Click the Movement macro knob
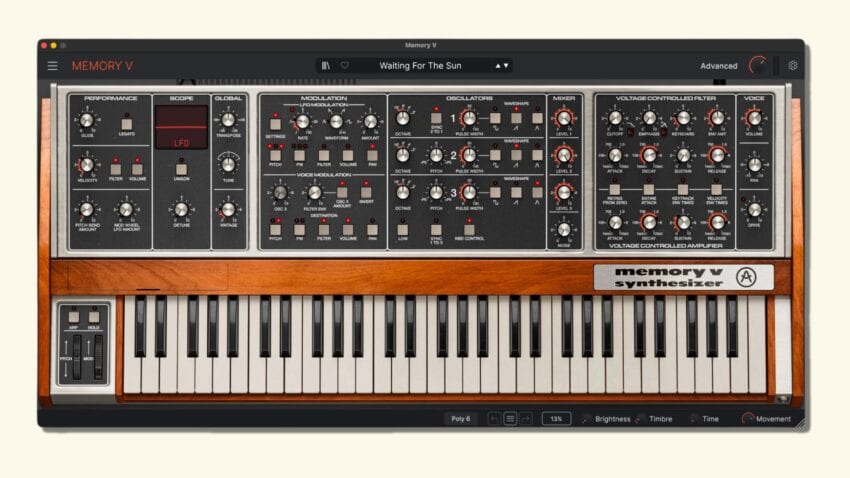 point(748,418)
